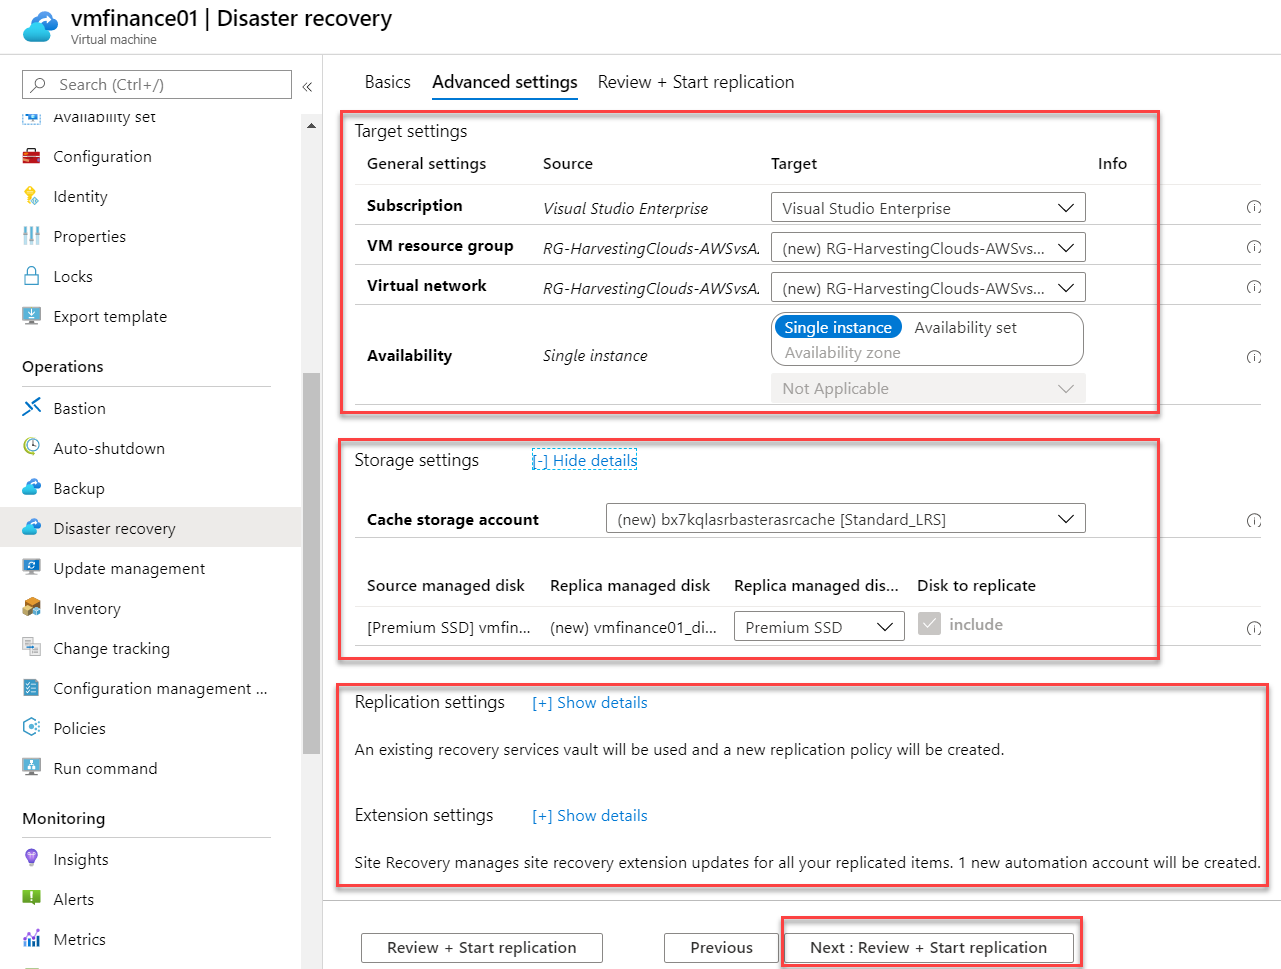Click the Configuration management icon
This screenshot has height=969, width=1281.
(x=32, y=687)
